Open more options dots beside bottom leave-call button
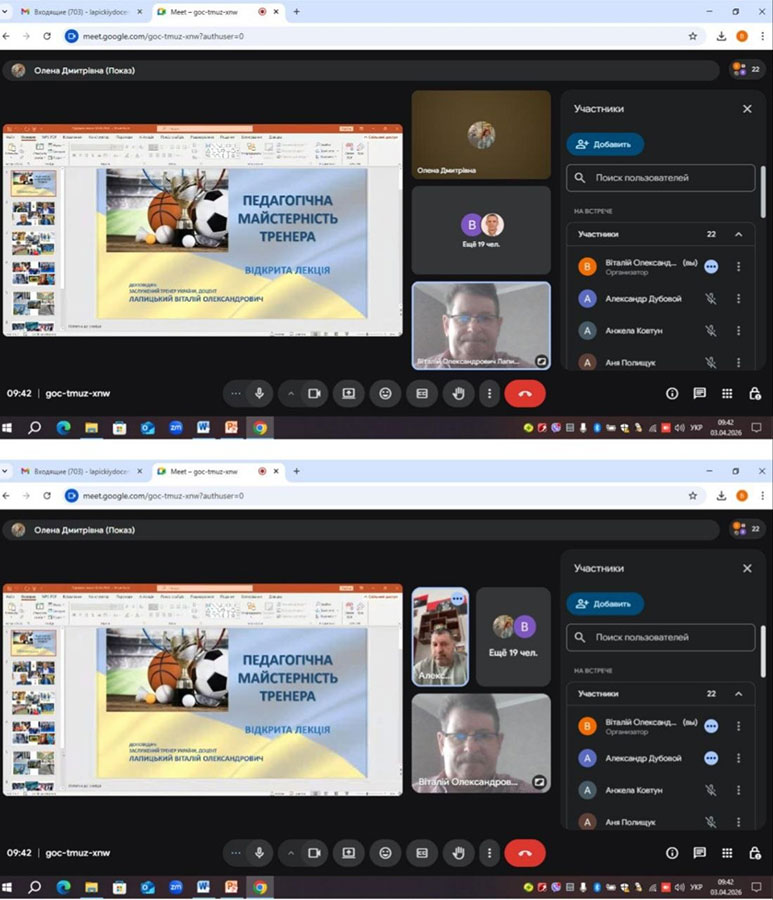 click(x=490, y=854)
